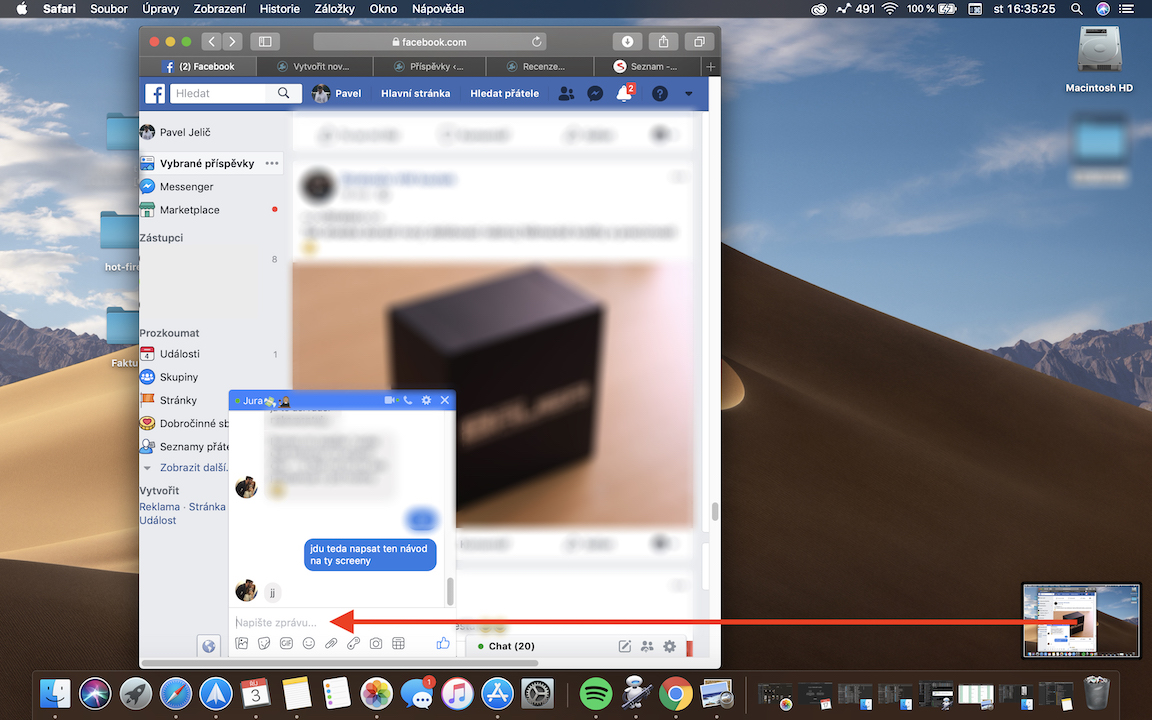Open the Facebook help question mark
This screenshot has height=720, width=1152.
660,93
